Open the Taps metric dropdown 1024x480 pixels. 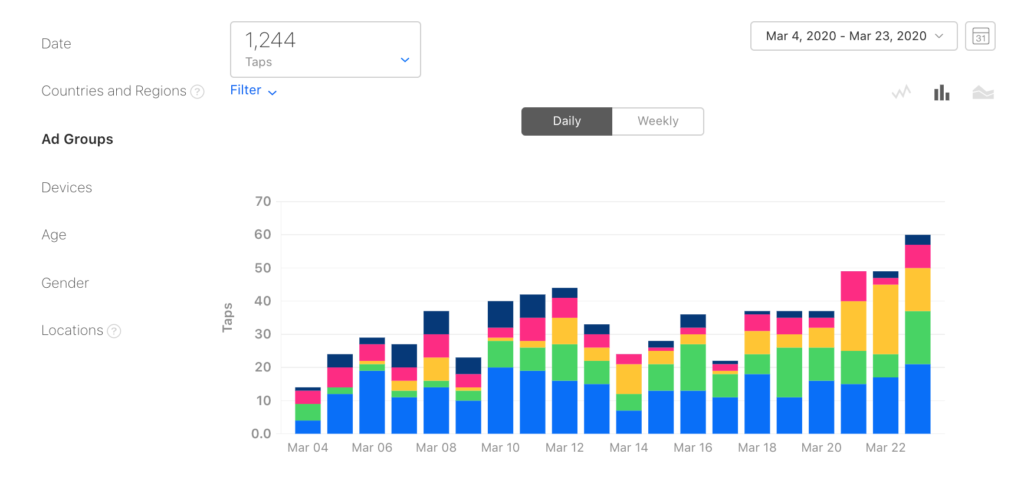(x=325, y=50)
